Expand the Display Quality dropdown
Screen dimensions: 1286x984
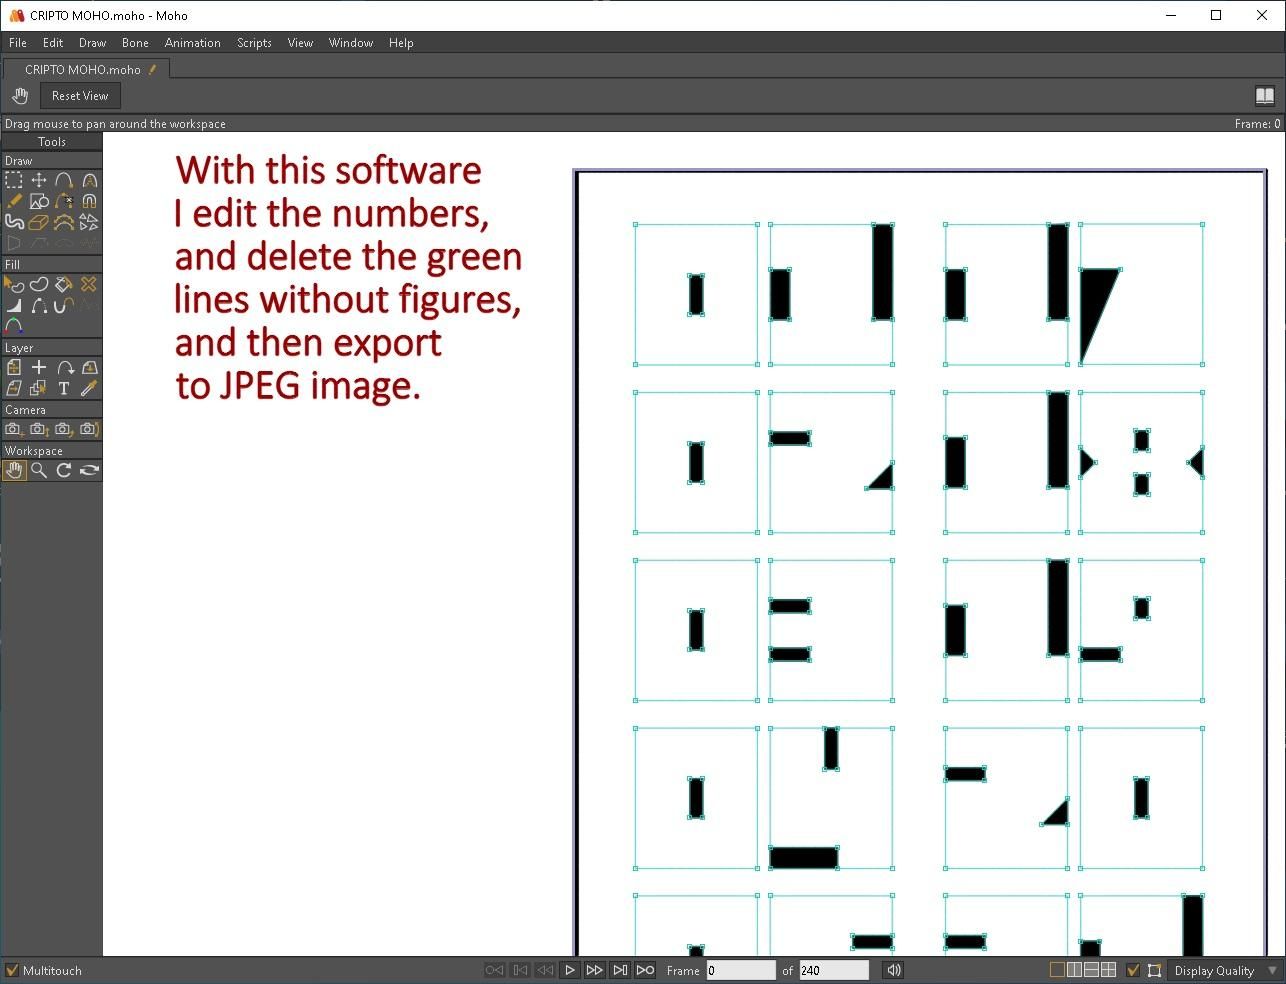[1225, 970]
